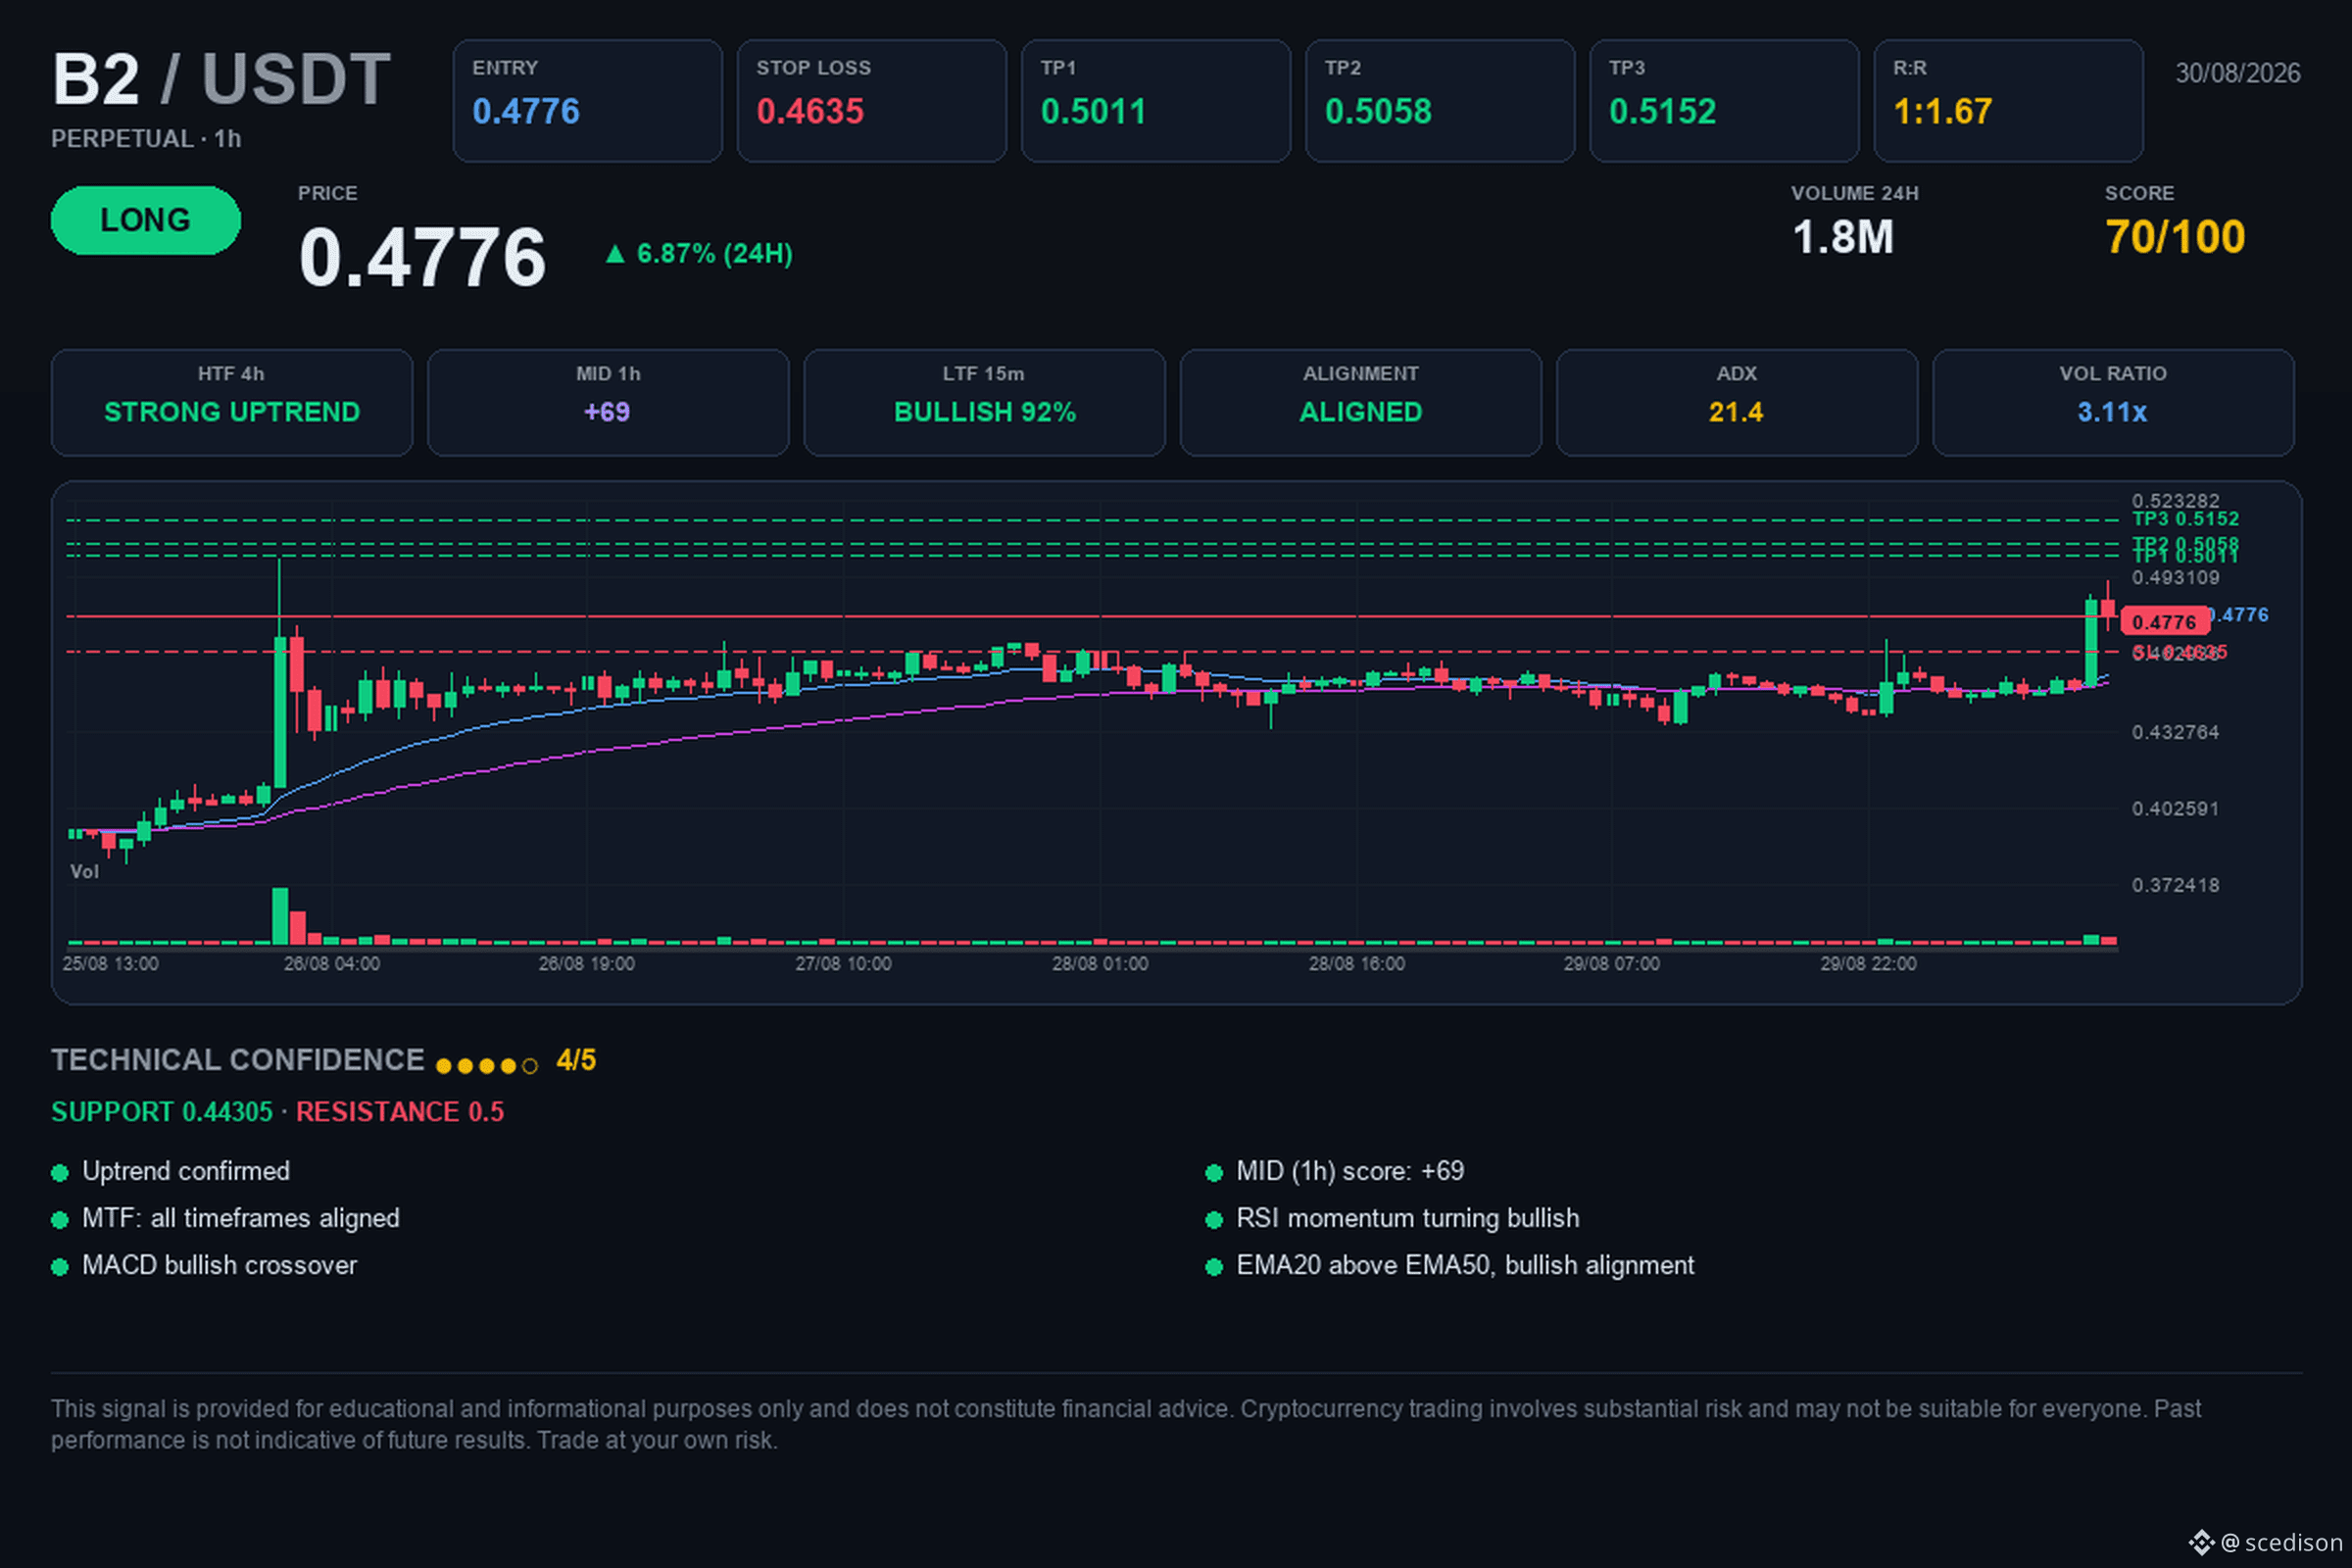The image size is (2352, 1568).
Task: Click the '26/08 19:00' time axis label
Action: tap(586, 964)
